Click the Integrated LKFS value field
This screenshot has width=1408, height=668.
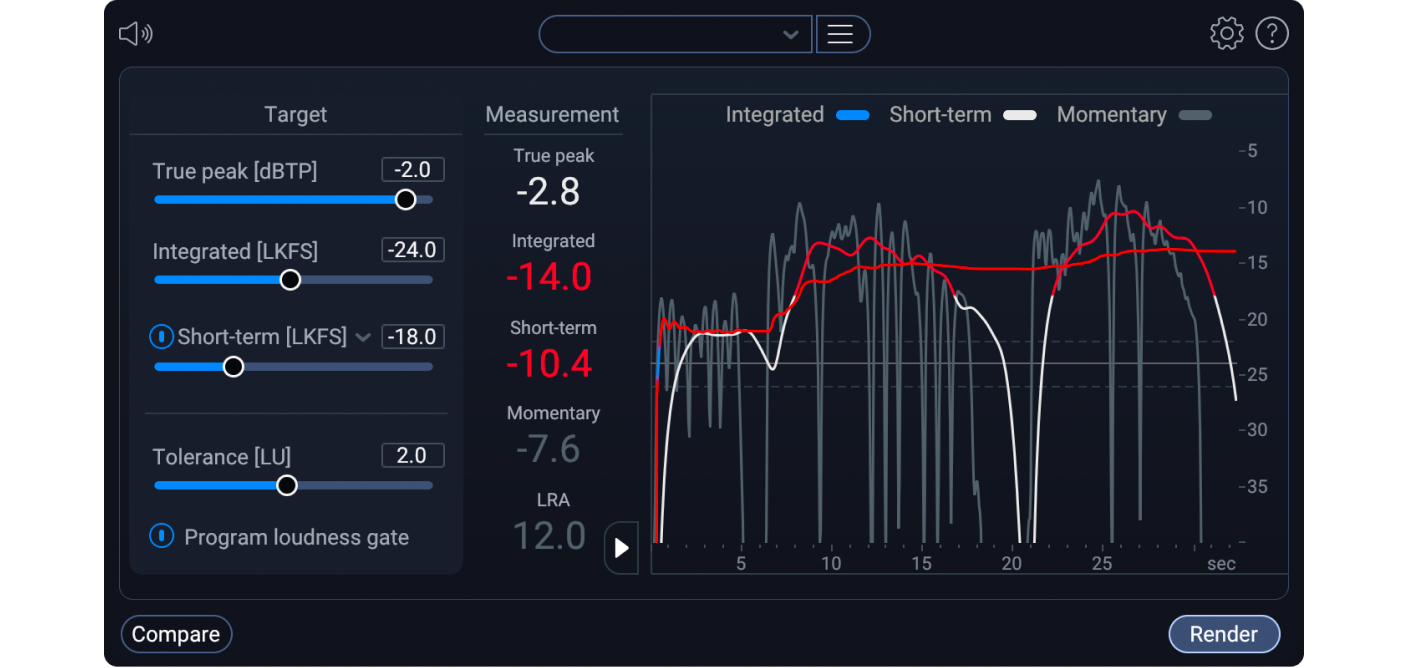(x=412, y=249)
